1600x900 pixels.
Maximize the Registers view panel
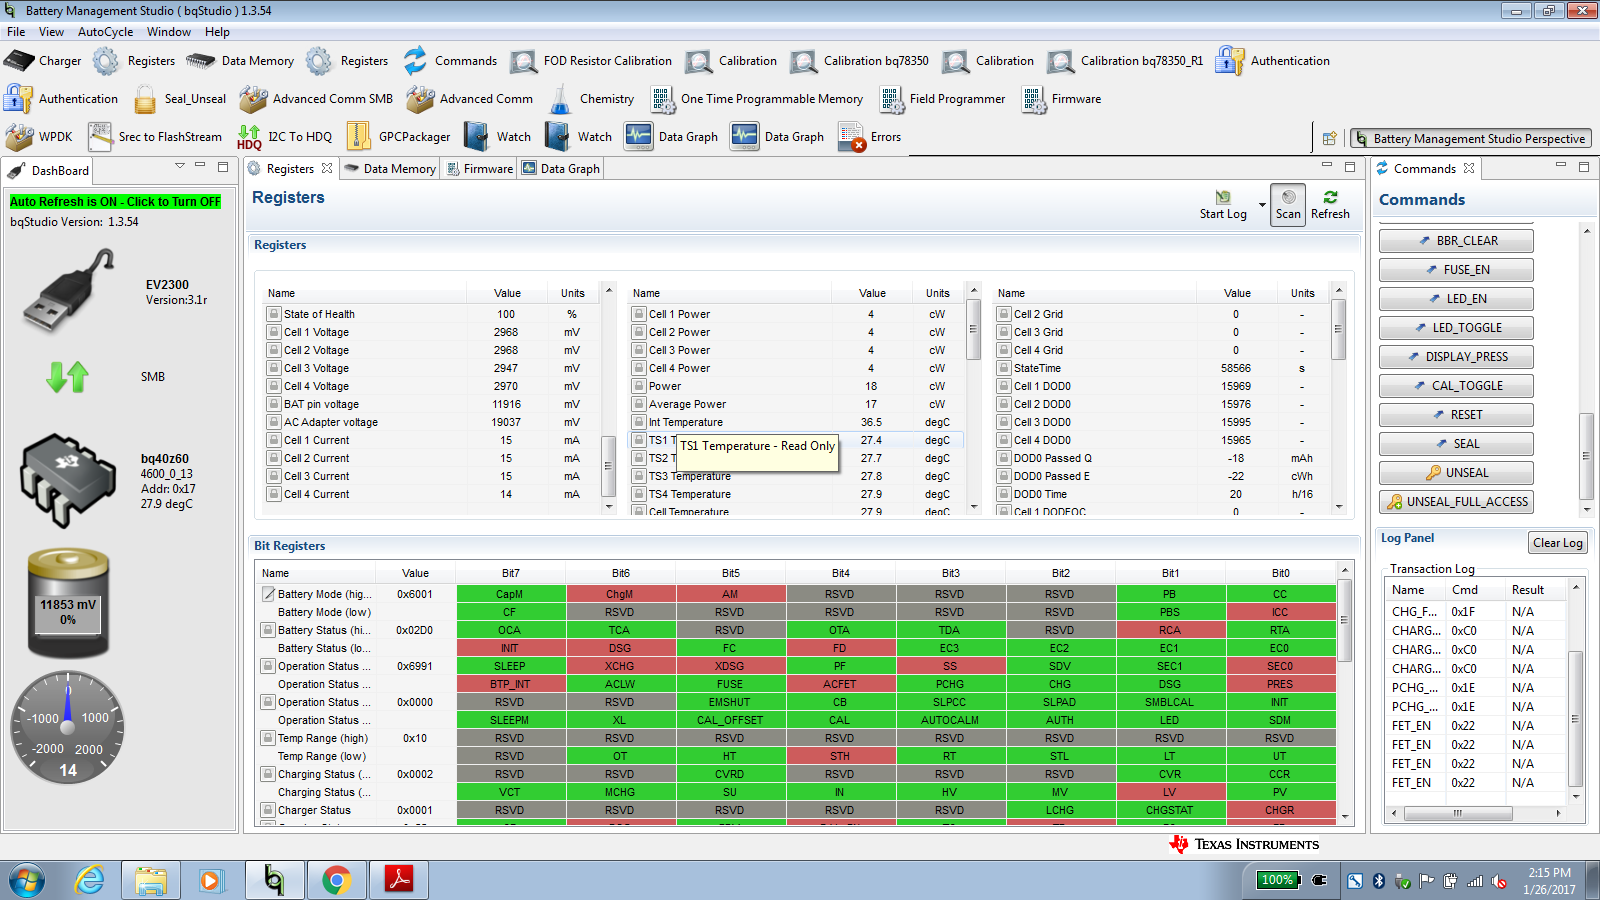(x=1350, y=167)
